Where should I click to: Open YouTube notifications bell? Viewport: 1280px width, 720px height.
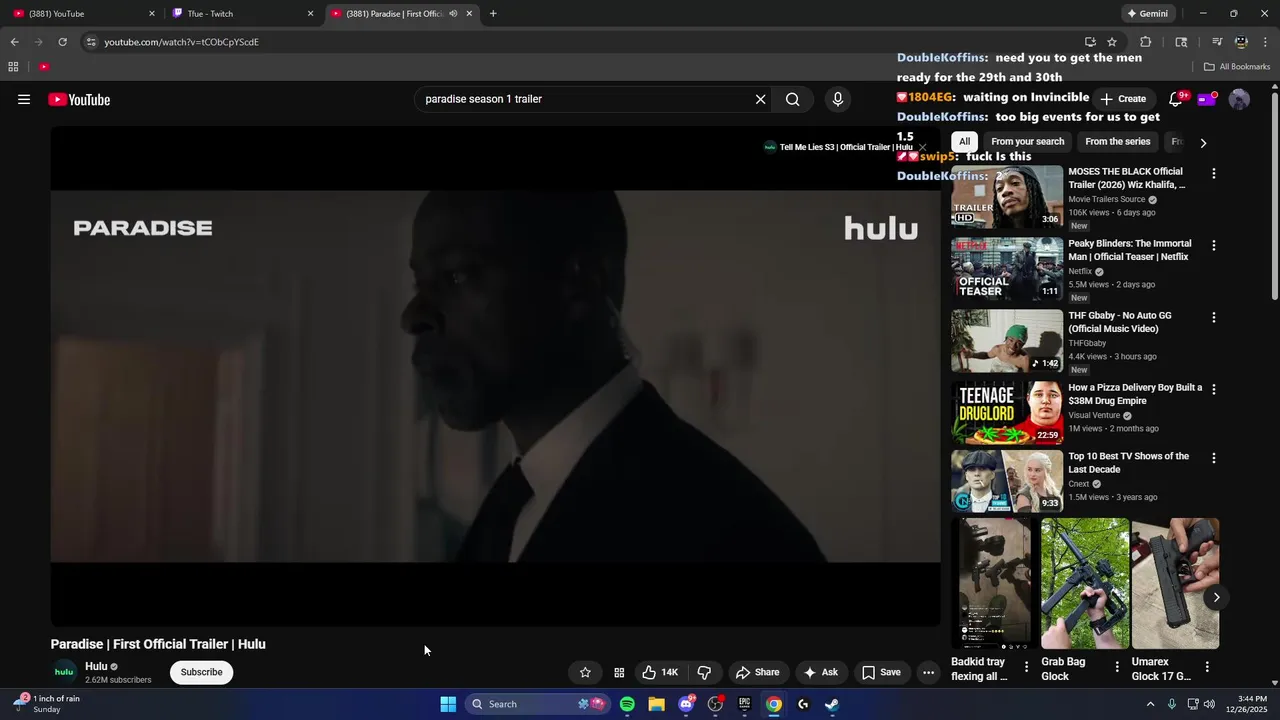click(x=1176, y=99)
